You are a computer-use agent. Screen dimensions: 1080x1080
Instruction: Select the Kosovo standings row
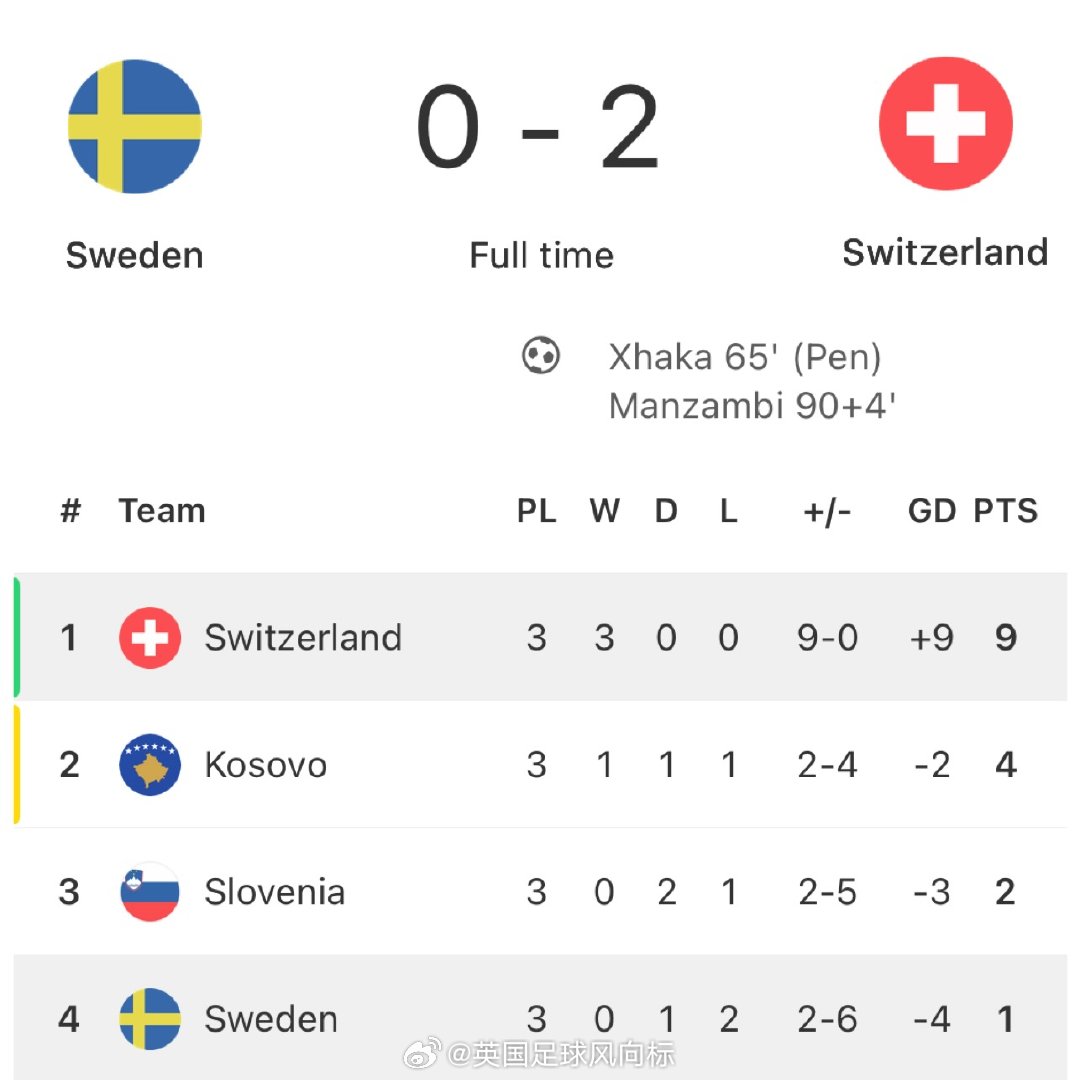click(x=540, y=765)
